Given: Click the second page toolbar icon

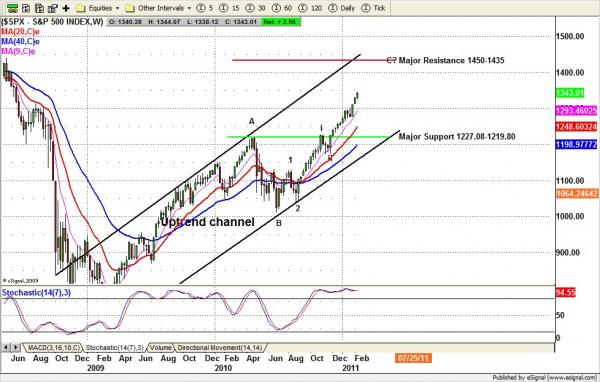Looking at the screenshot, I should click(26, 8).
